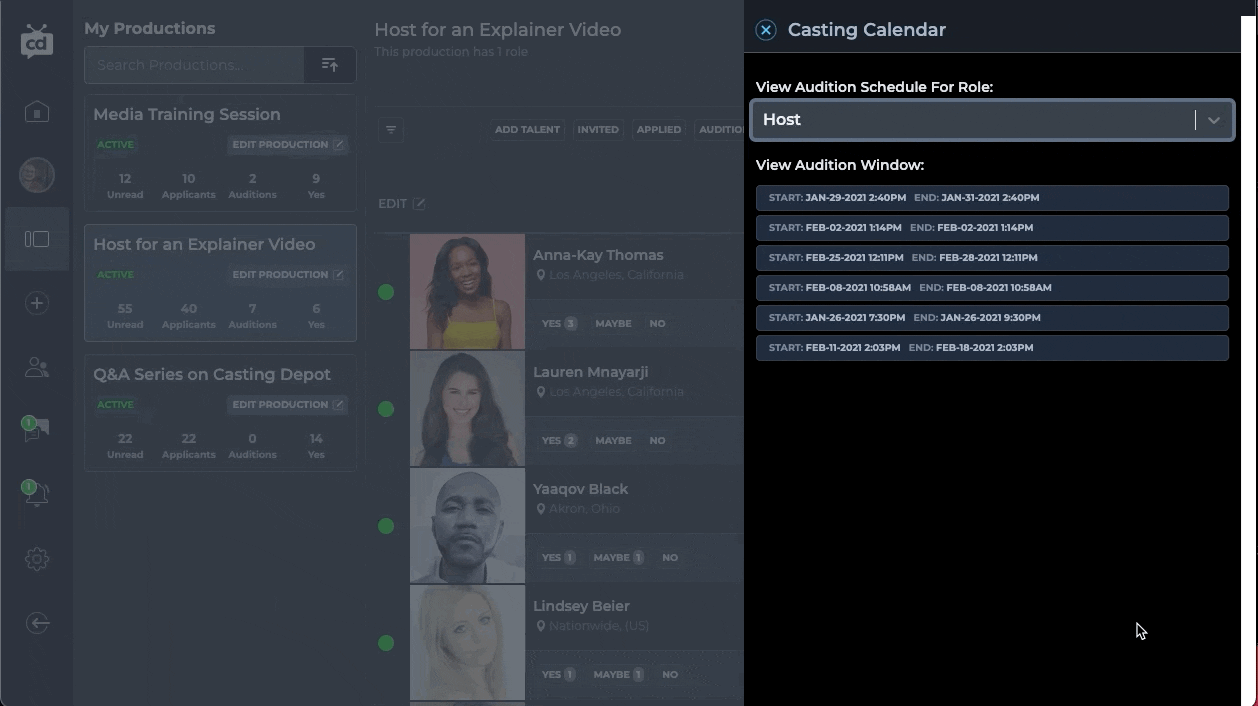This screenshot has width=1258, height=706.
Task: Click Anna-Kay Thomas's headshot thumbnail
Action: [467, 292]
